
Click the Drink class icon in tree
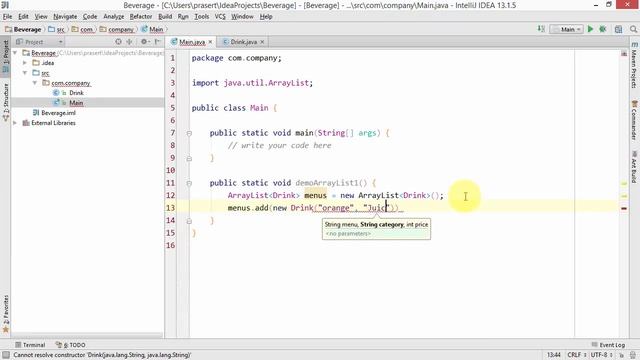(x=56, y=93)
